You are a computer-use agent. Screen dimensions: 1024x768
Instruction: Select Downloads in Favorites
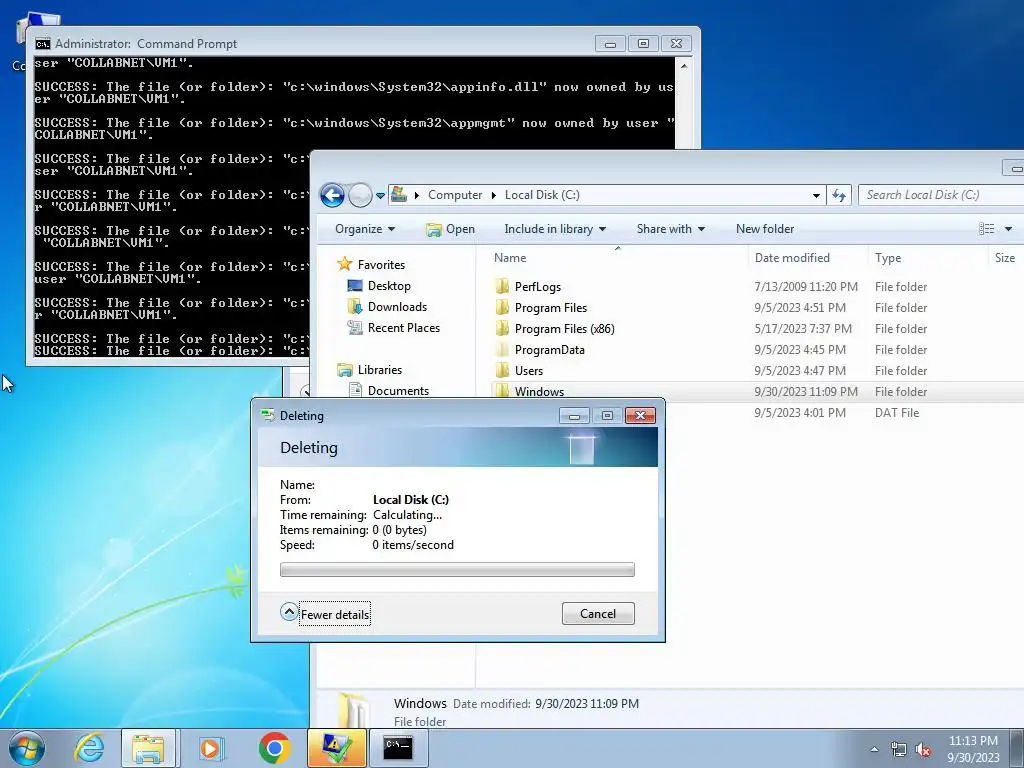tap(397, 306)
